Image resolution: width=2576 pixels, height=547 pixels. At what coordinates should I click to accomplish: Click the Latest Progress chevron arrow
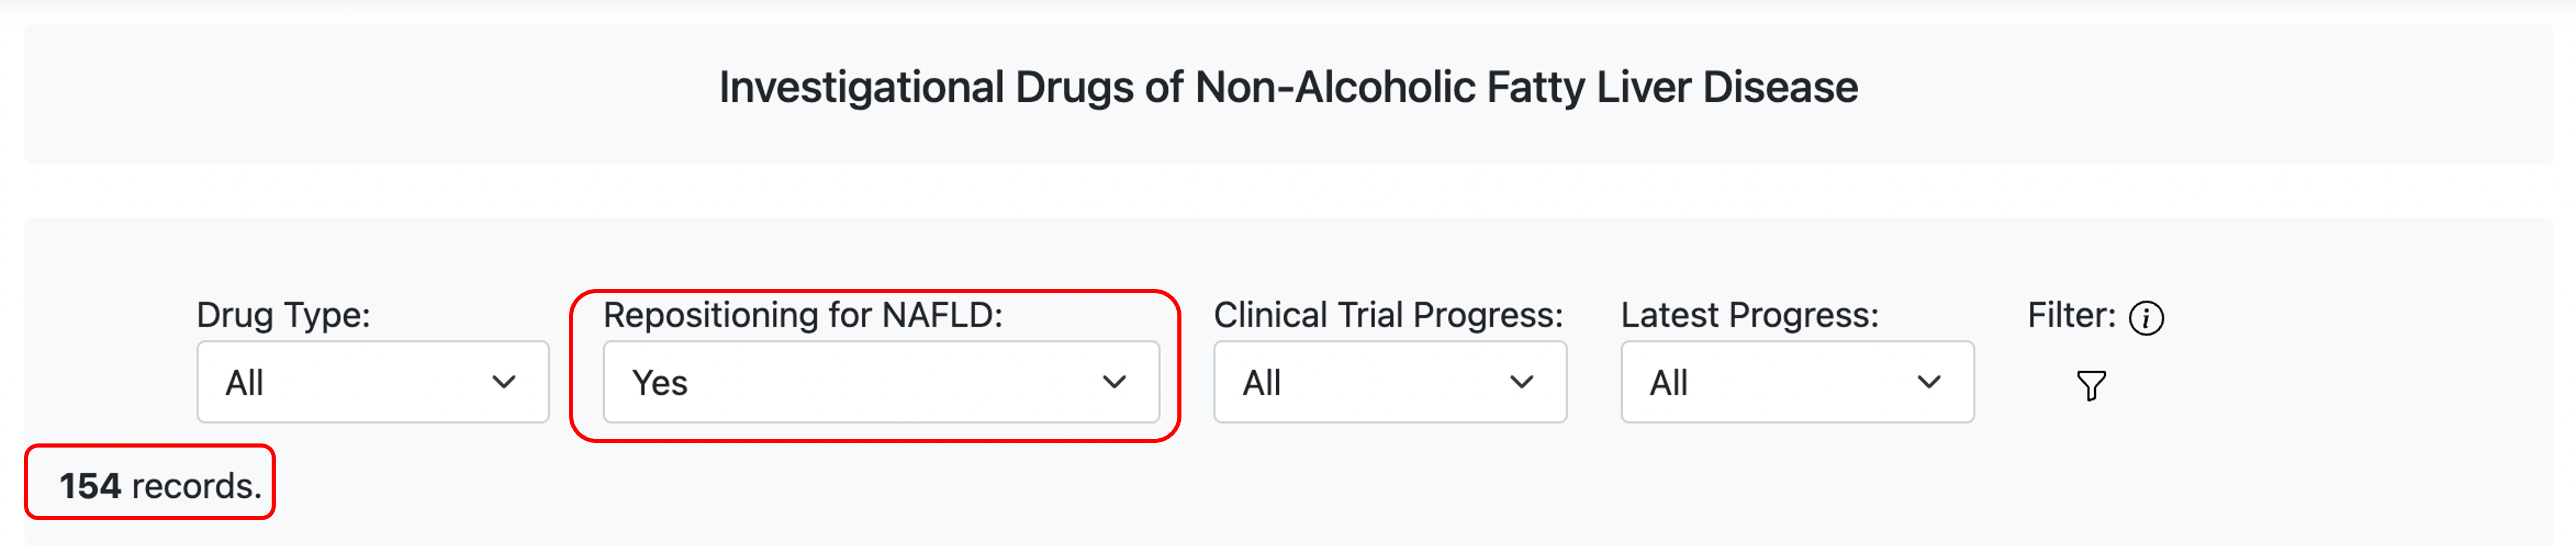[1928, 382]
